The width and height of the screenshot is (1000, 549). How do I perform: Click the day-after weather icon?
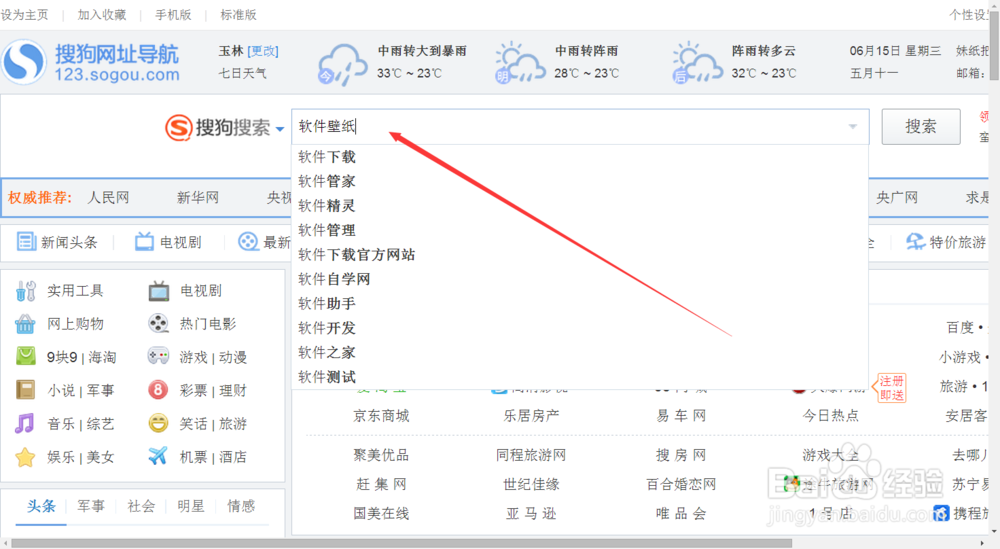[698, 63]
